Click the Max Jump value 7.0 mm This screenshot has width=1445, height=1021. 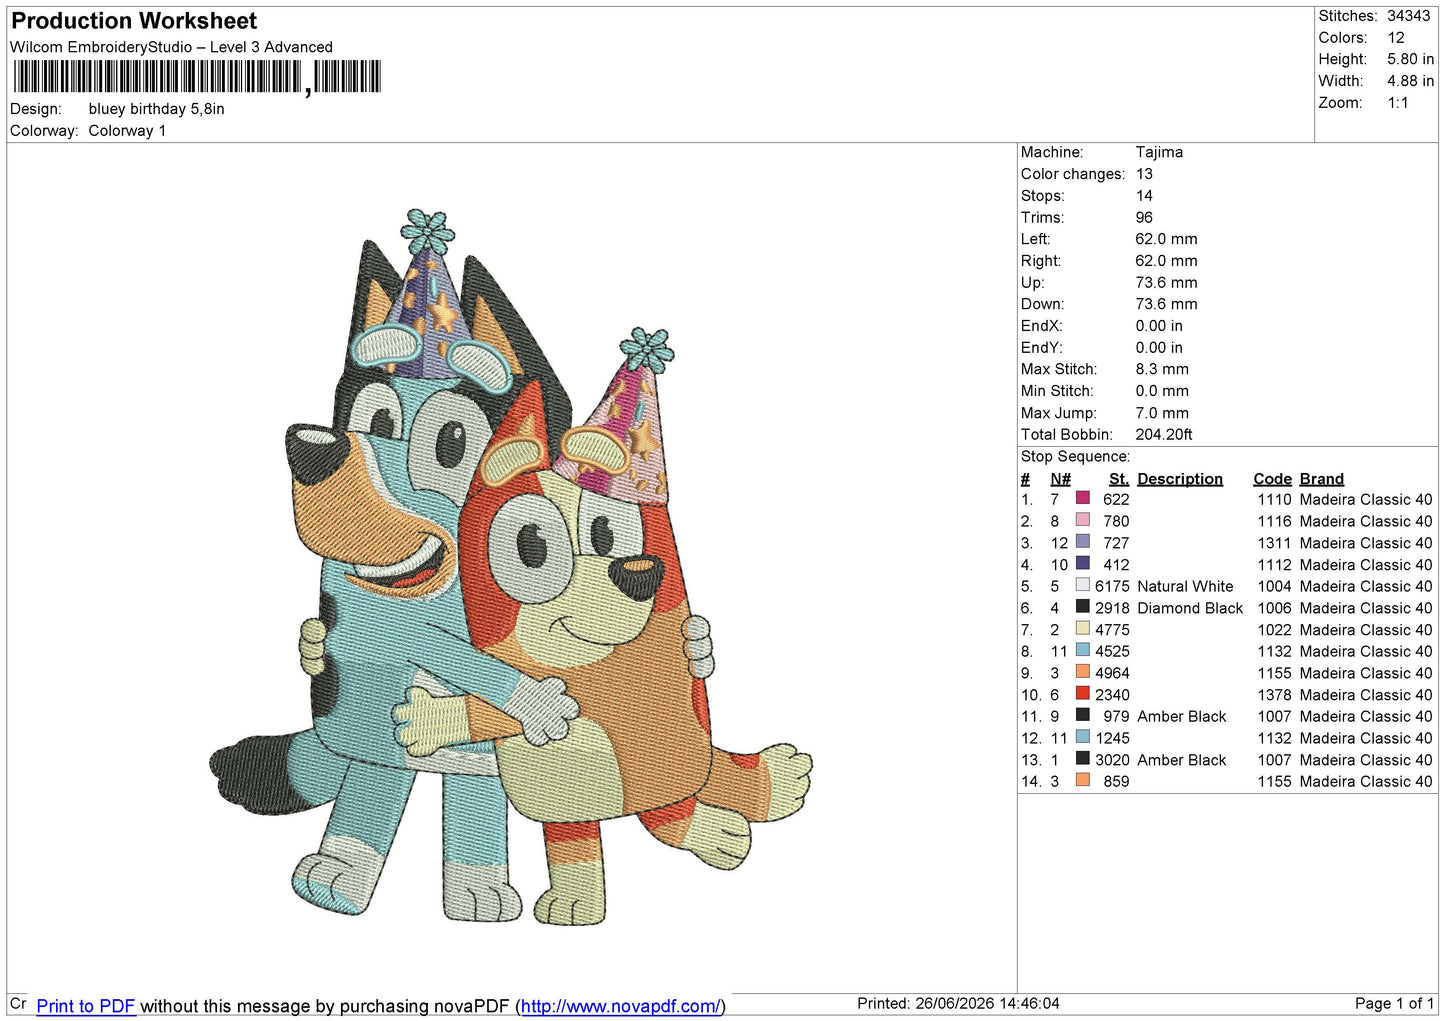pos(1162,413)
